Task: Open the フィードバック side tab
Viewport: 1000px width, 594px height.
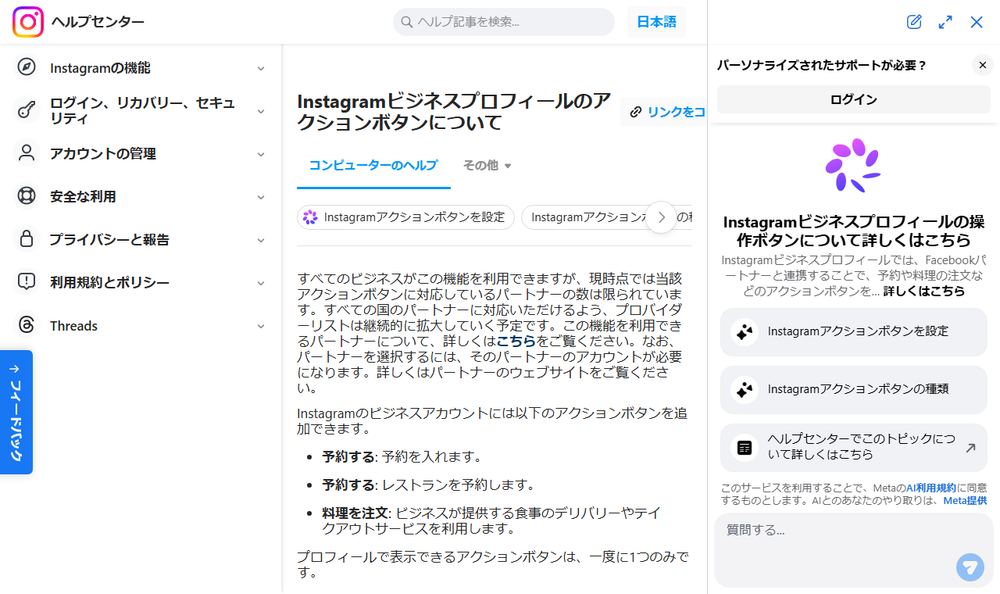Action: [16, 412]
